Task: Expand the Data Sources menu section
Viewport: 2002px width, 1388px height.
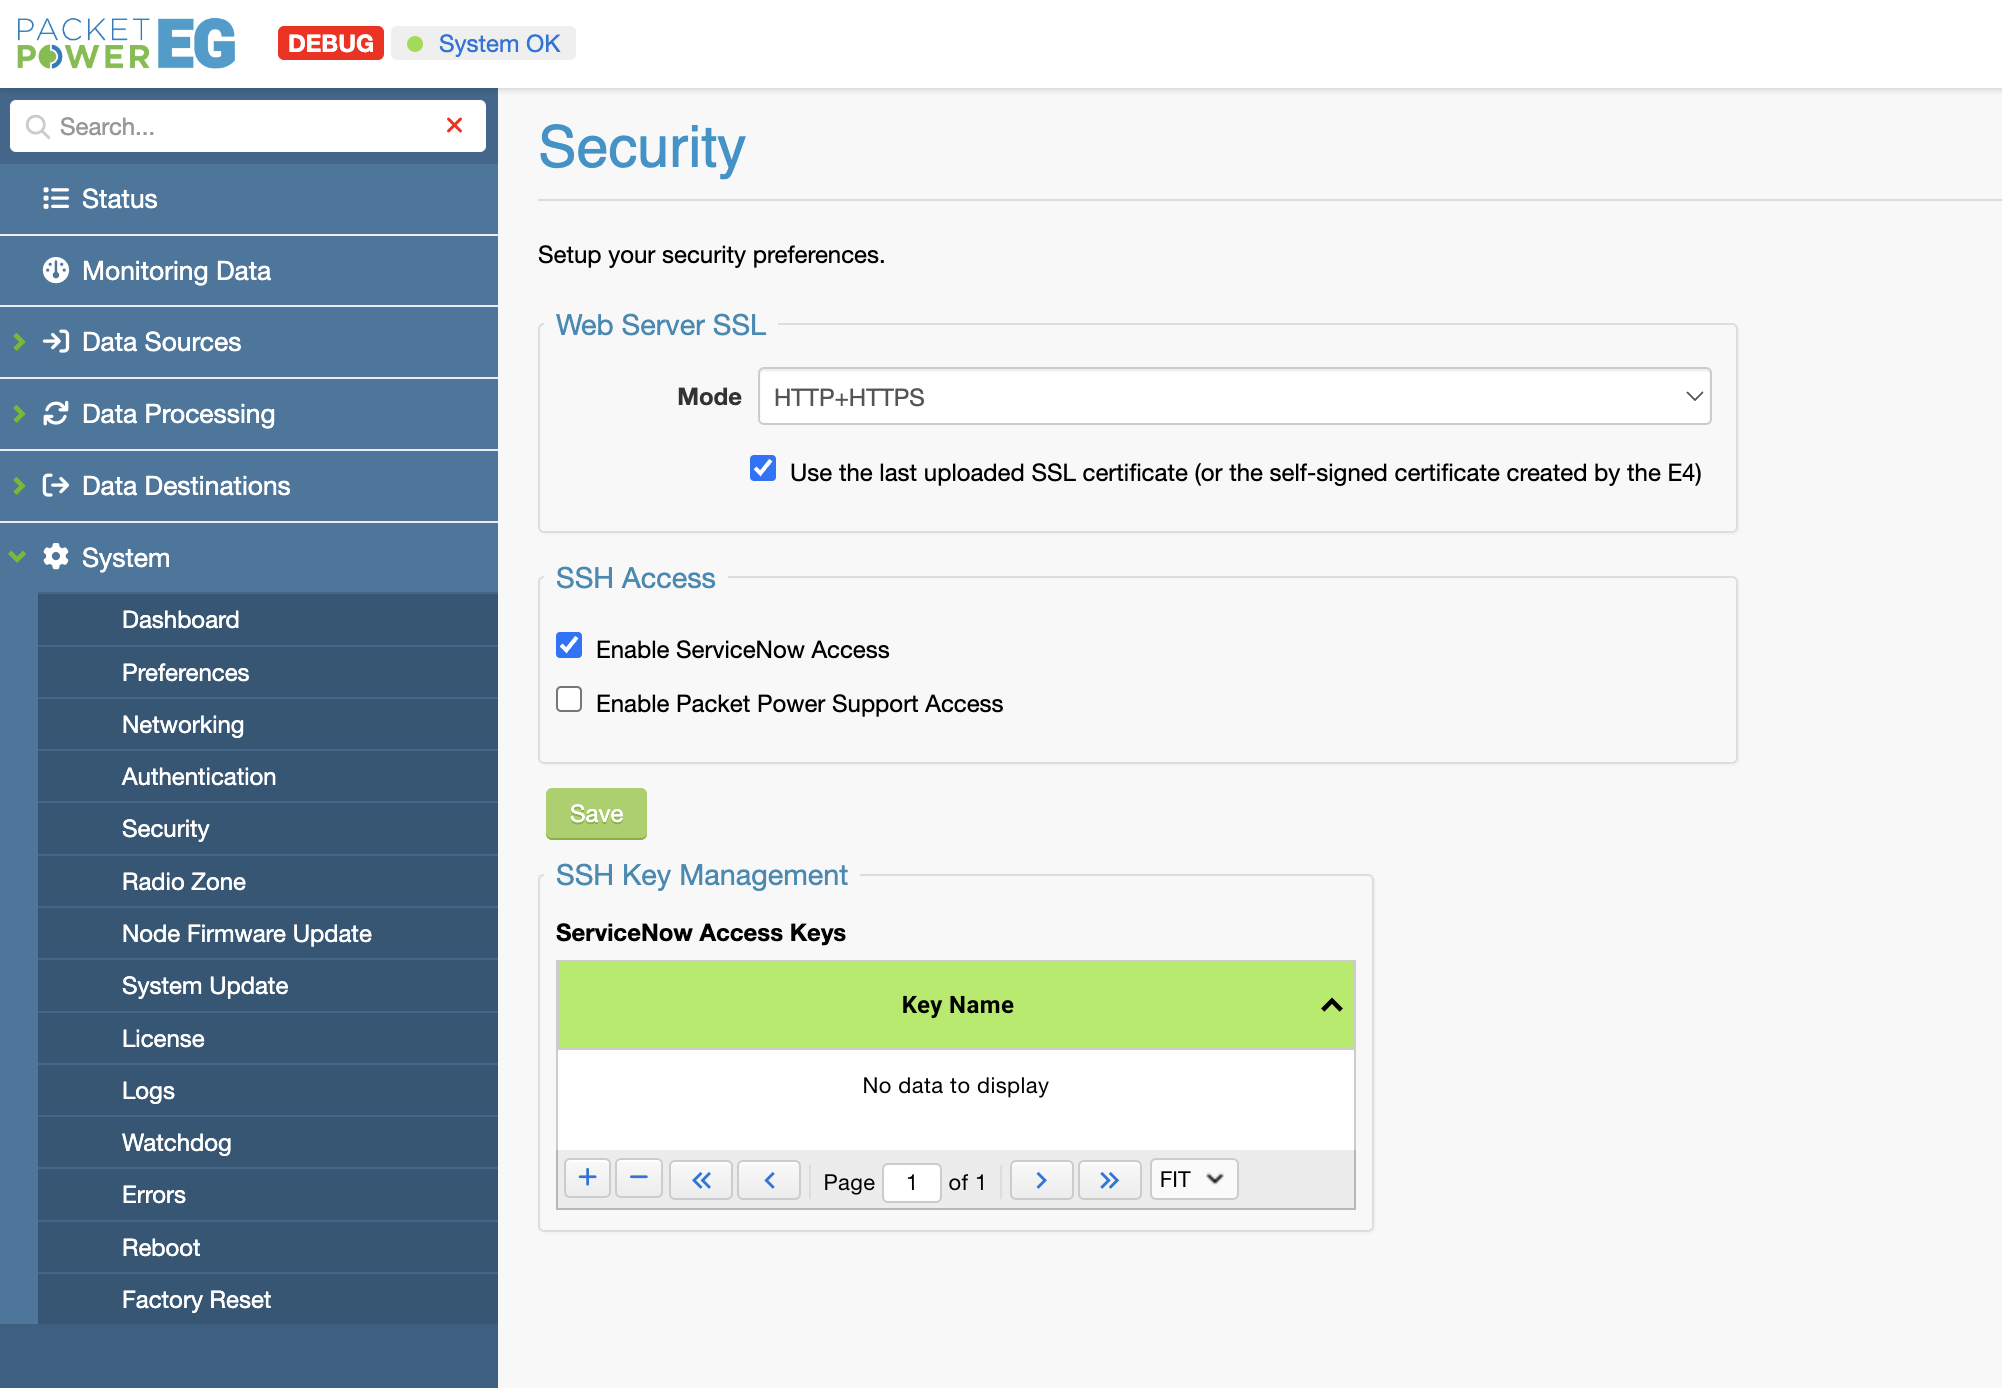Action: click(x=160, y=342)
